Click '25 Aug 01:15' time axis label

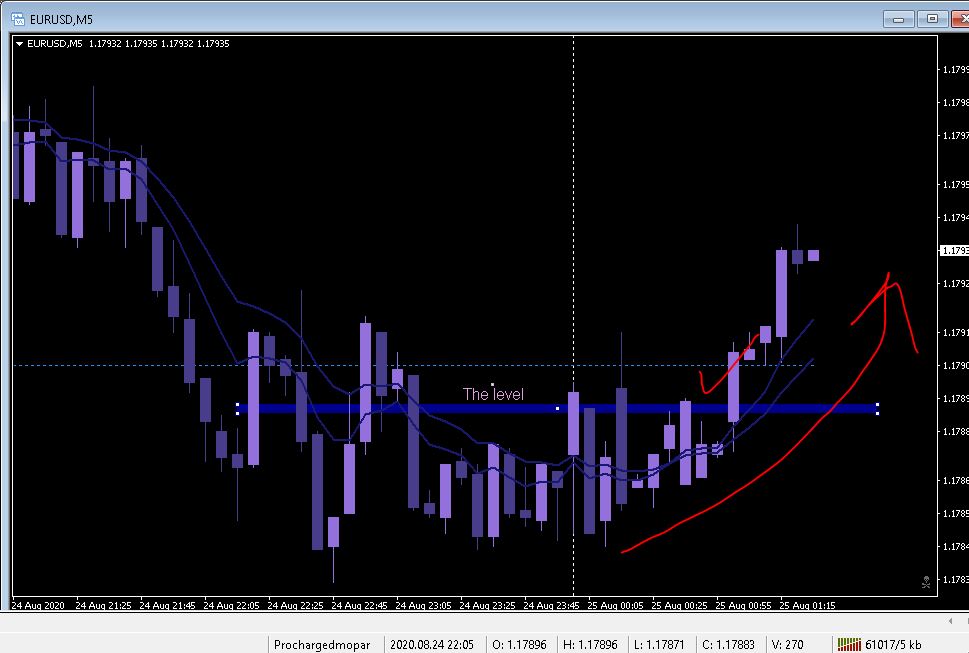(x=807, y=605)
